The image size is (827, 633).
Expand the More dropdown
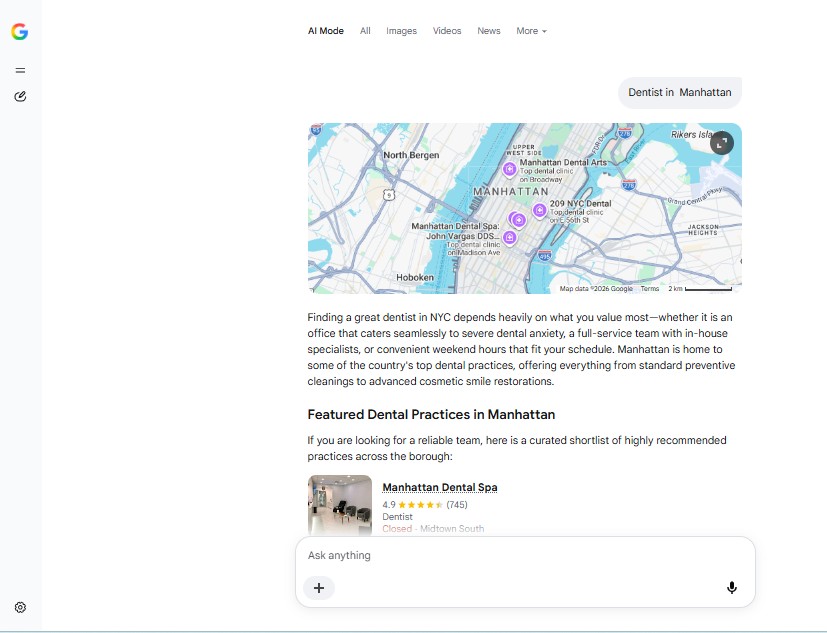(531, 31)
